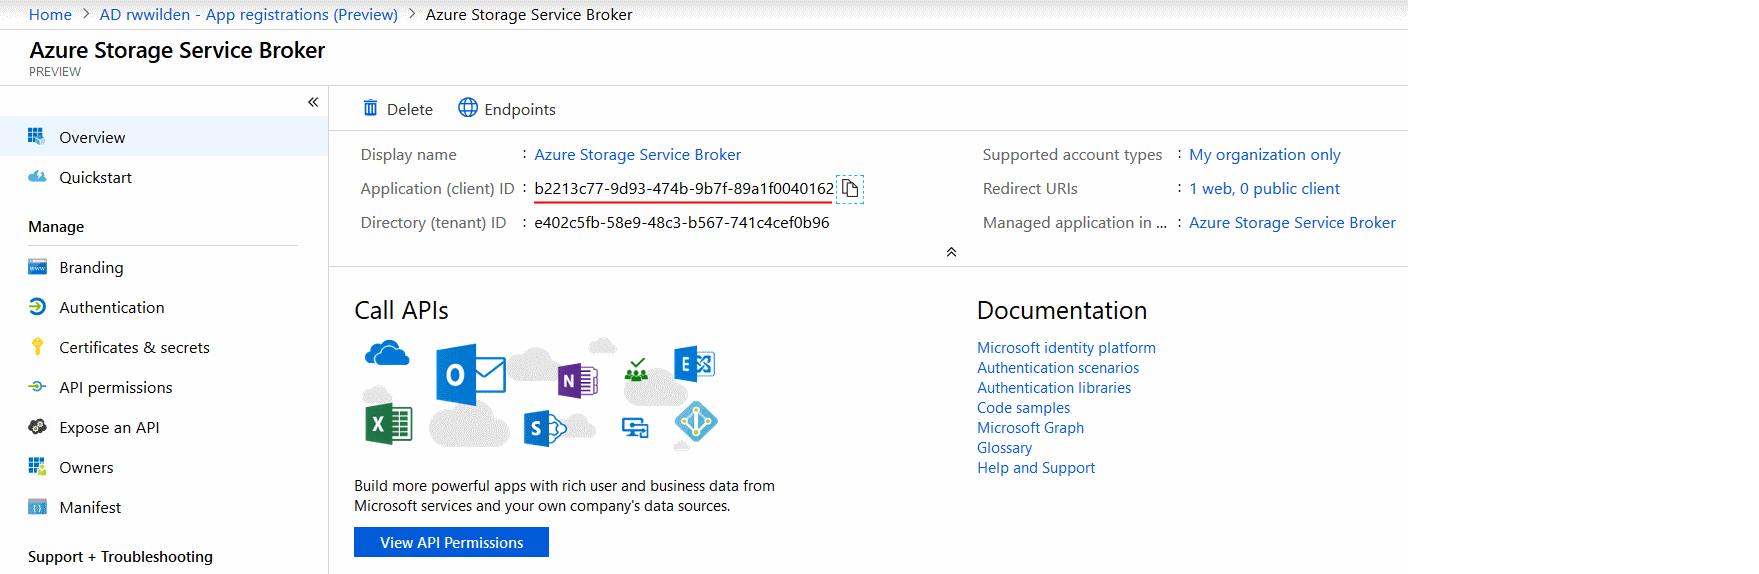Open the Code samples link
Viewport: 1759px width, 574px height.
pos(1023,407)
